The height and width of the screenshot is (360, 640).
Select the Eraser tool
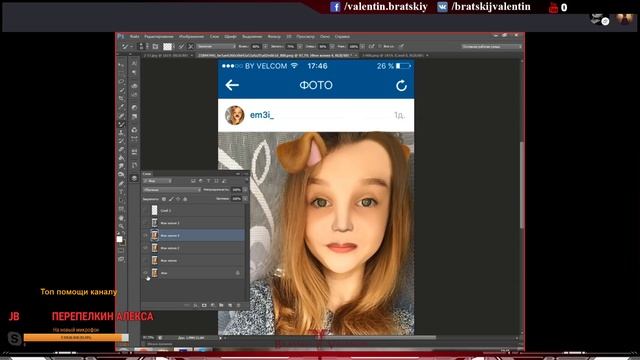121,149
